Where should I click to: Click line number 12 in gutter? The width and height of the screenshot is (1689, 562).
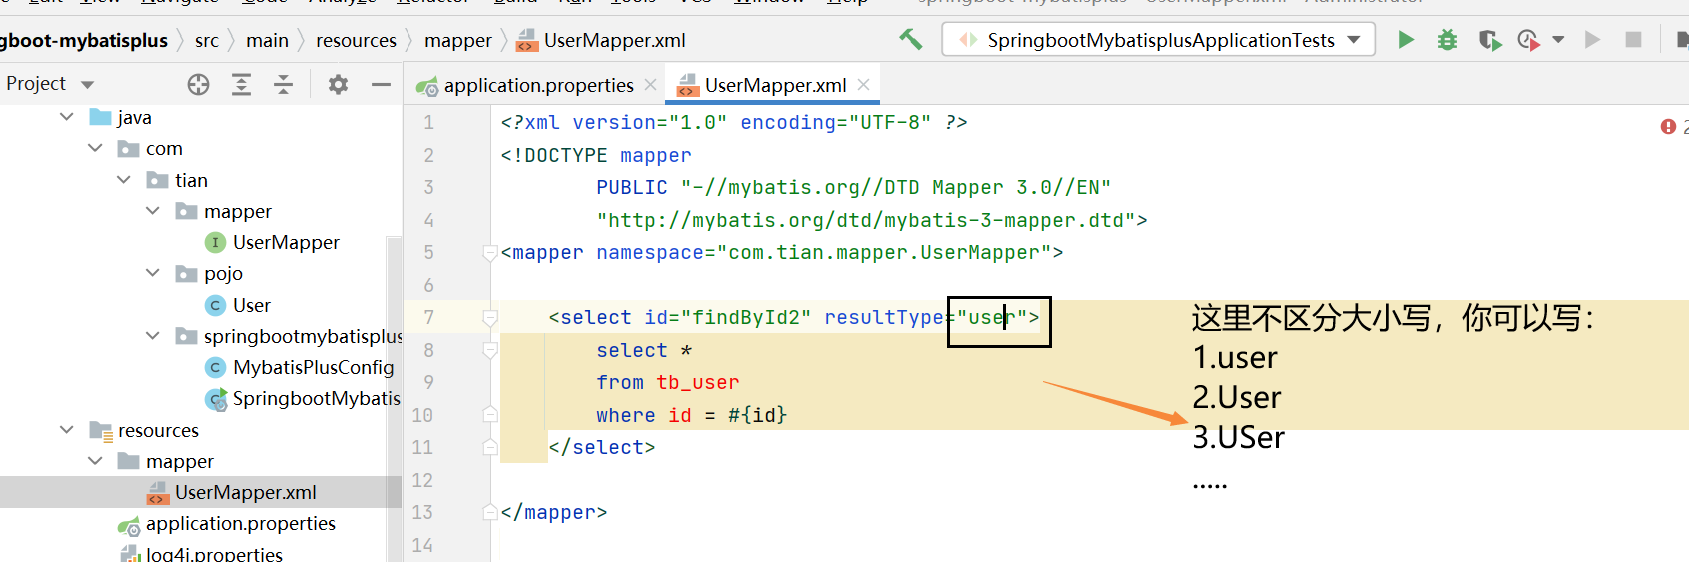[422, 480]
